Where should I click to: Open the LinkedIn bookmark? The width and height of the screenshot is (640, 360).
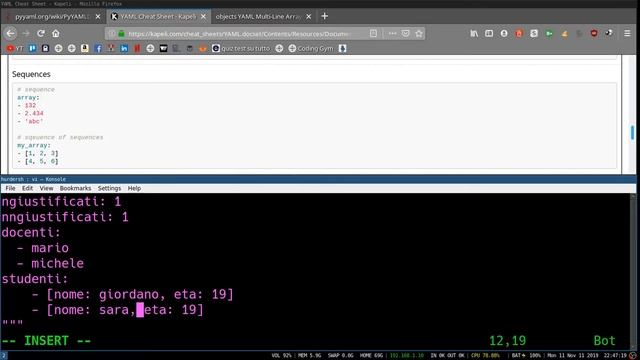[124, 49]
